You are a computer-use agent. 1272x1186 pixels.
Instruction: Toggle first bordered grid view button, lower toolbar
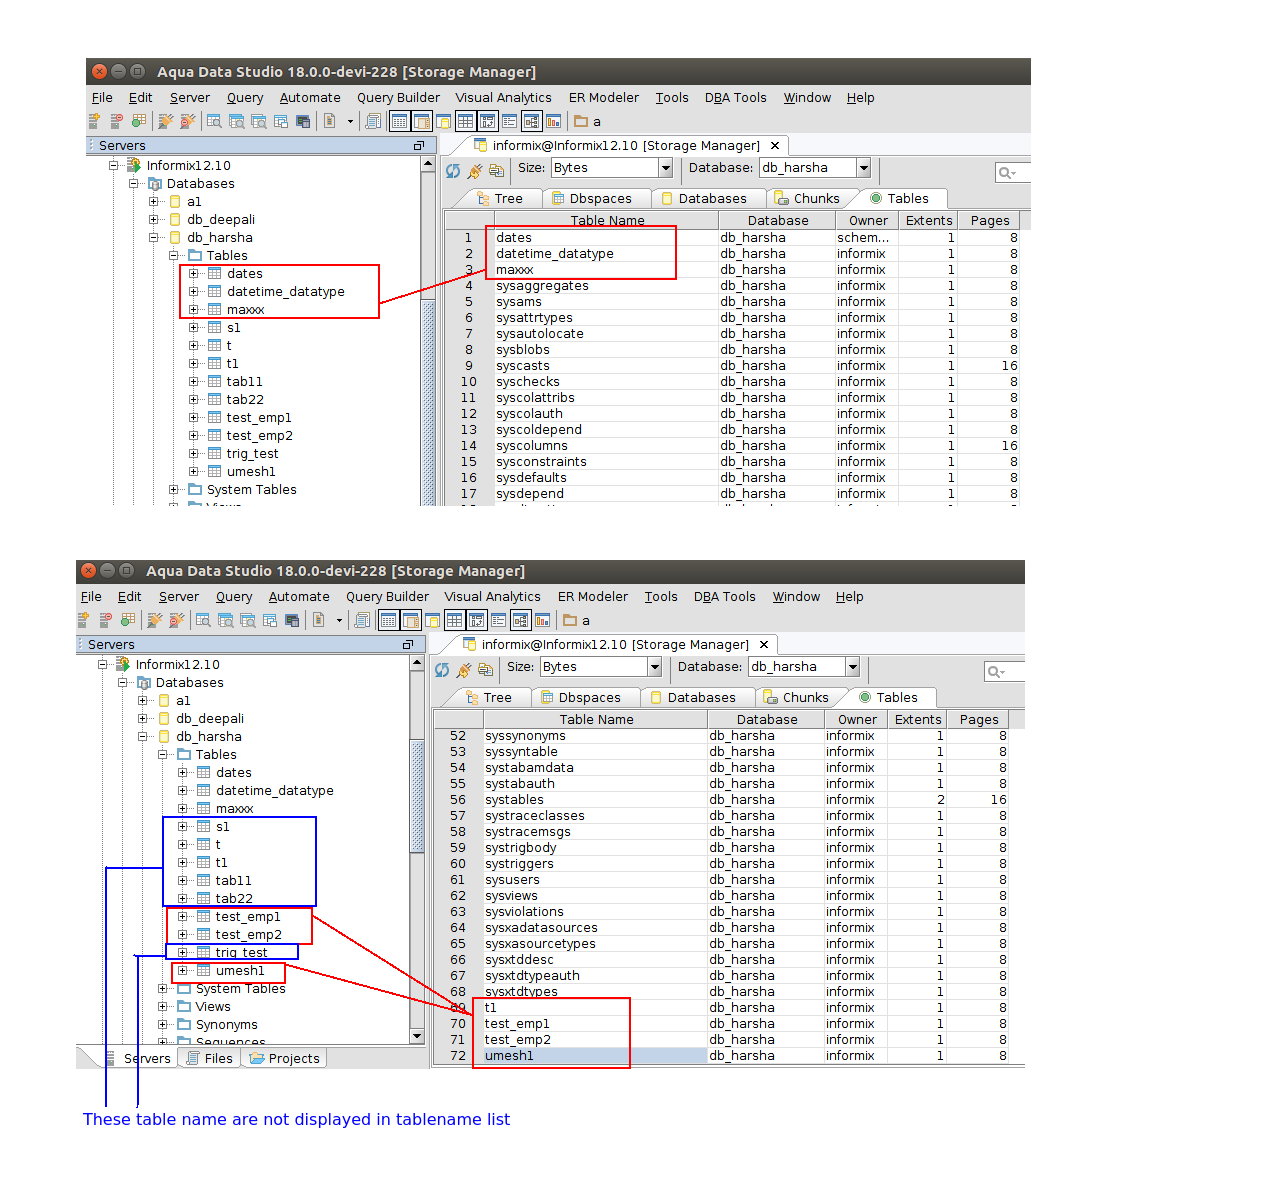388,620
